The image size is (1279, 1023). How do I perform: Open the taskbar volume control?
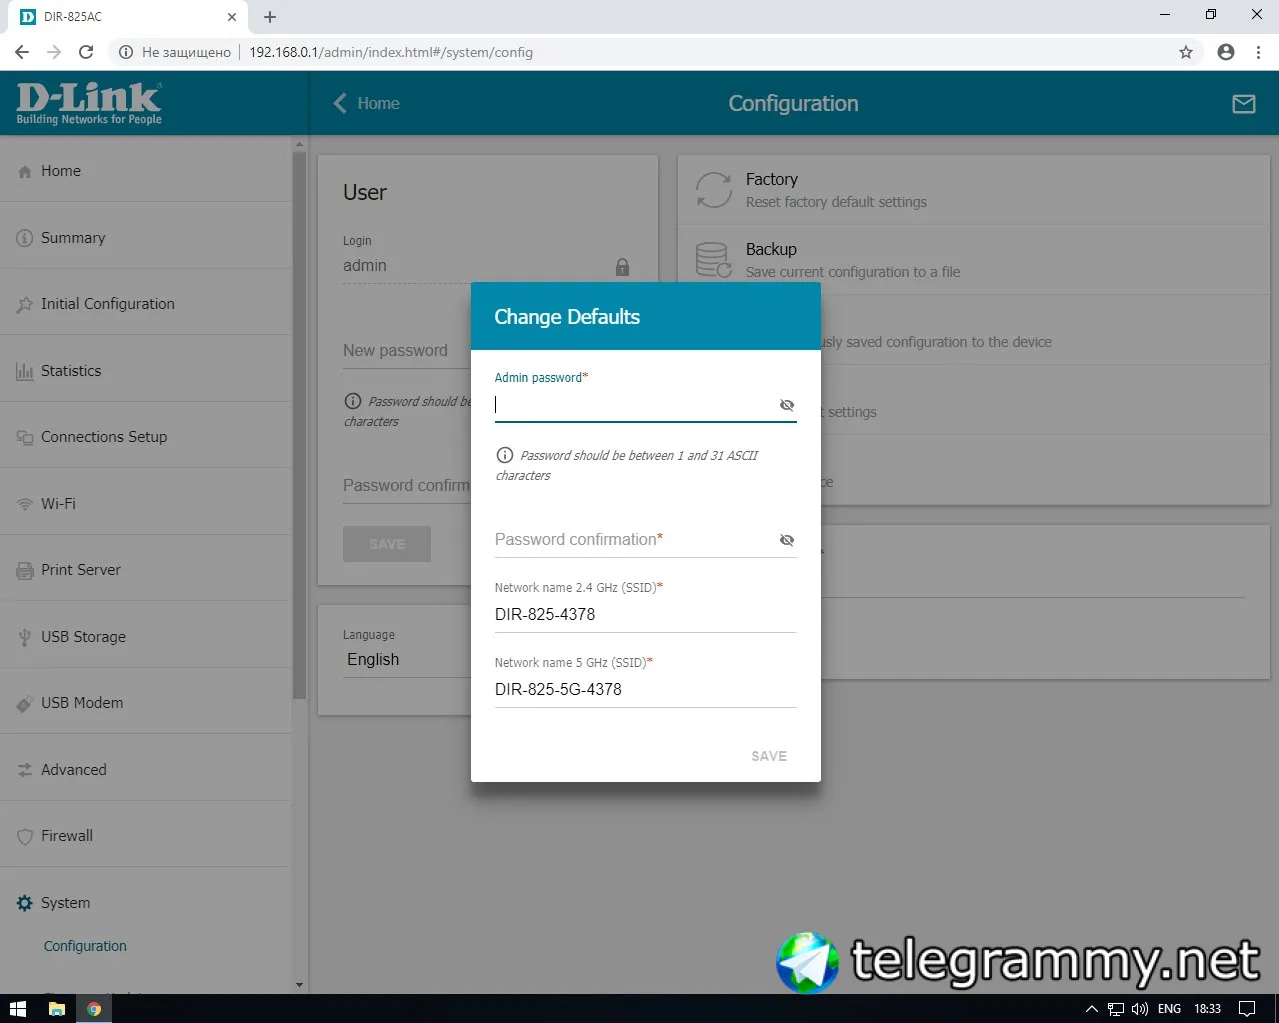(x=1140, y=1009)
